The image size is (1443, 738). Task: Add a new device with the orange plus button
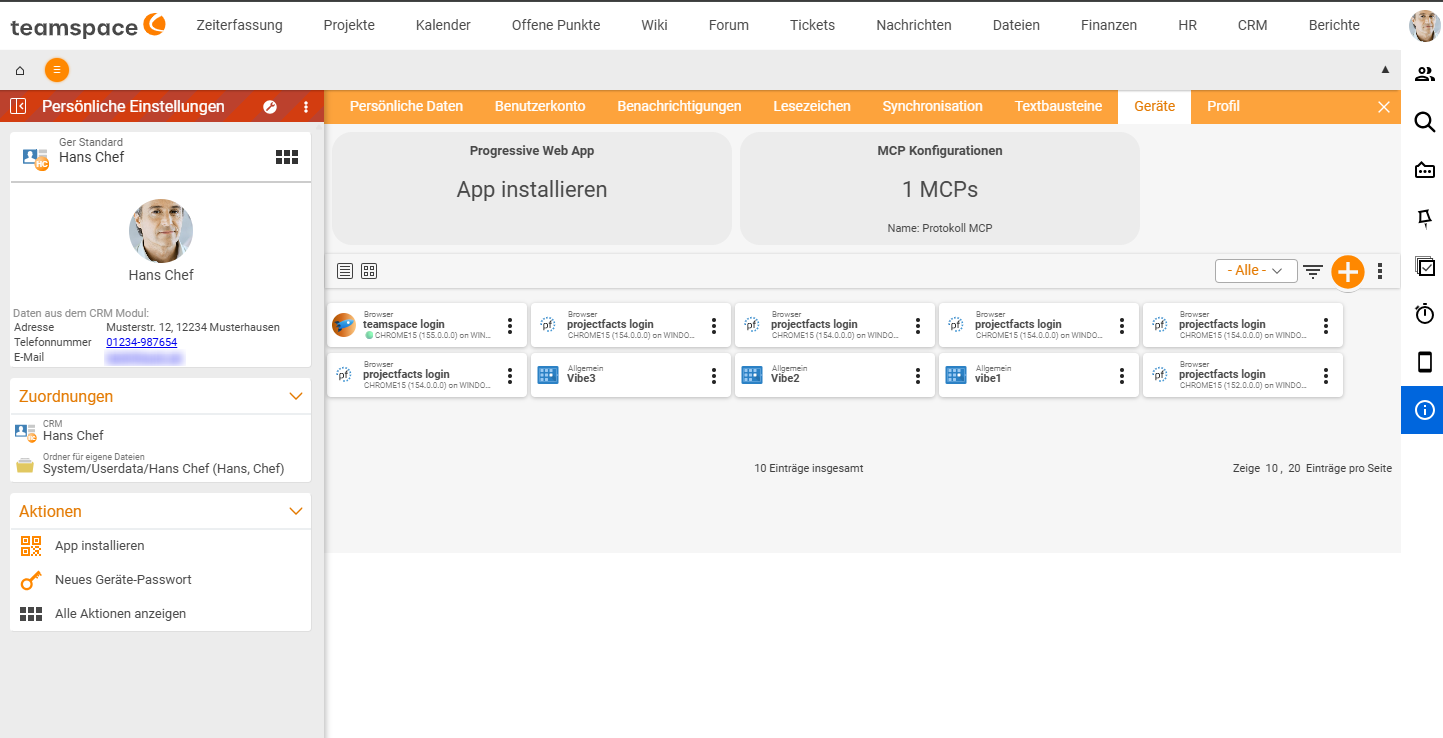click(1348, 271)
